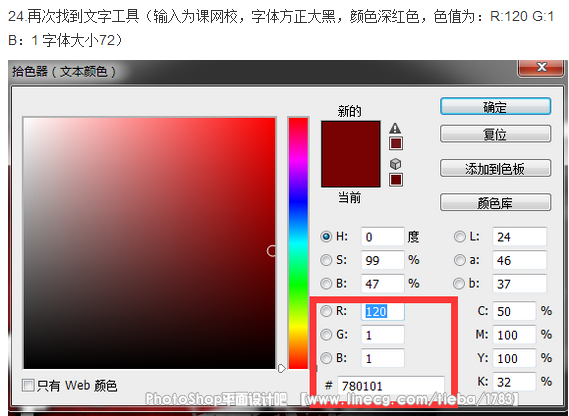This screenshot has height=416, width=569.
Task: Confirm with the 确定 button
Action: pyautogui.click(x=495, y=107)
